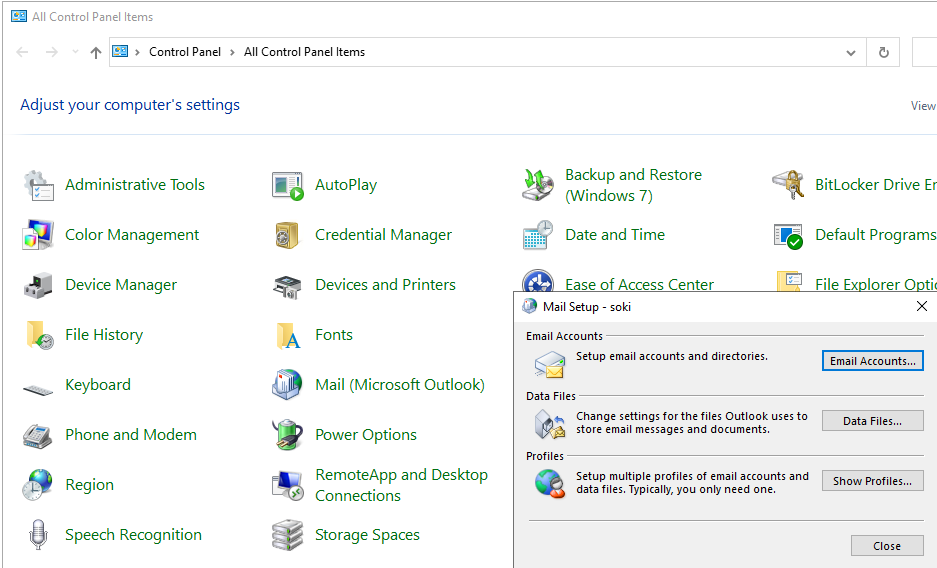
Task: Open the Fonts link
Action: point(334,335)
